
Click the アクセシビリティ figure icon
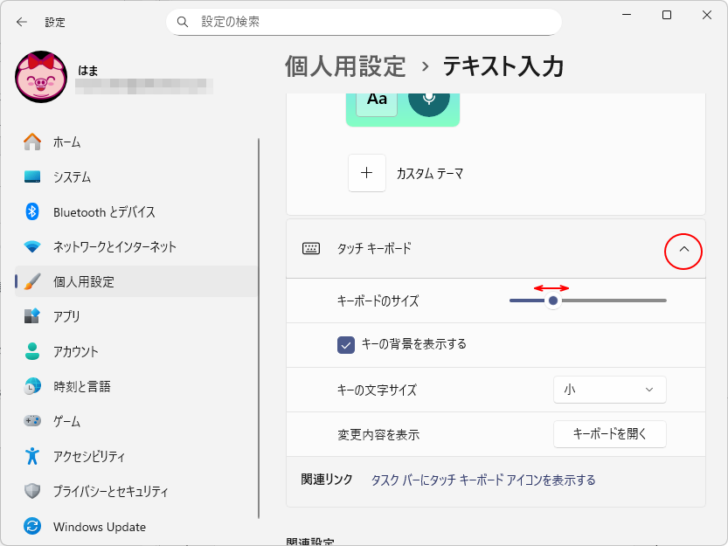click(x=32, y=456)
